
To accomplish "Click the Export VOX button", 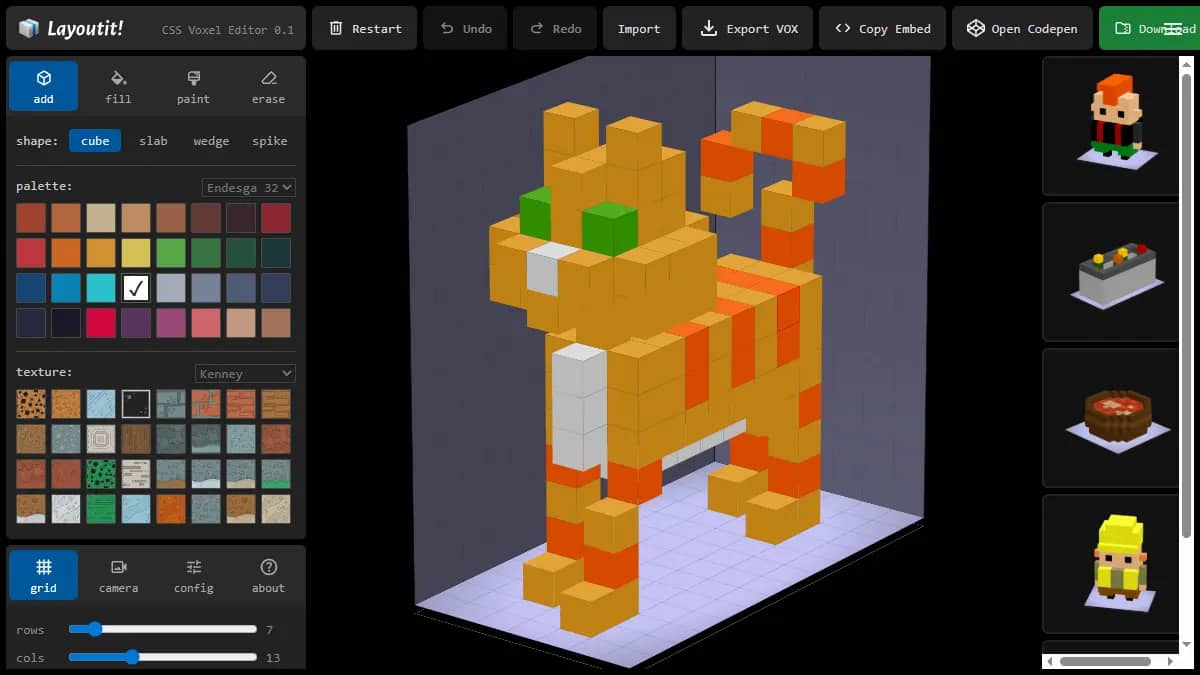I will 748,28.
